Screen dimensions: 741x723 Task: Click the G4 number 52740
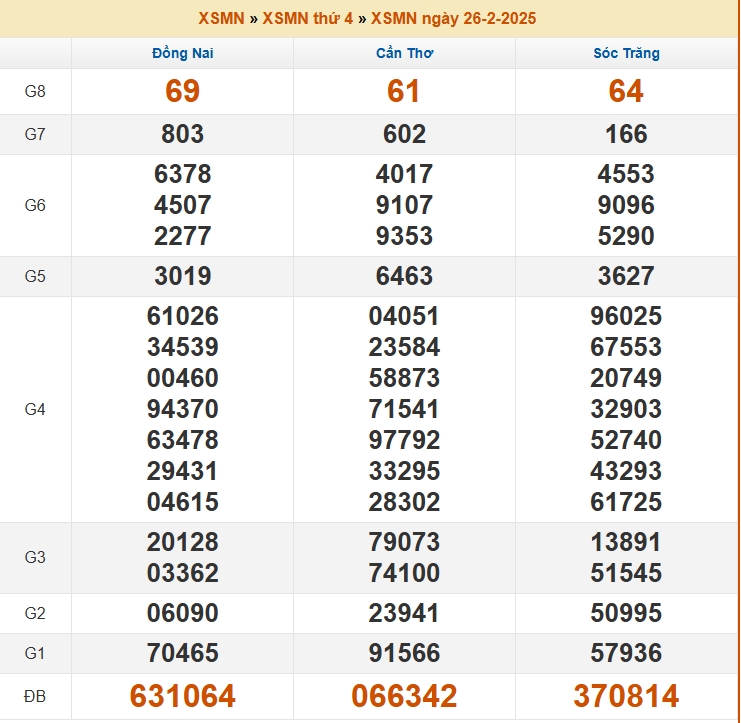[x=626, y=440]
